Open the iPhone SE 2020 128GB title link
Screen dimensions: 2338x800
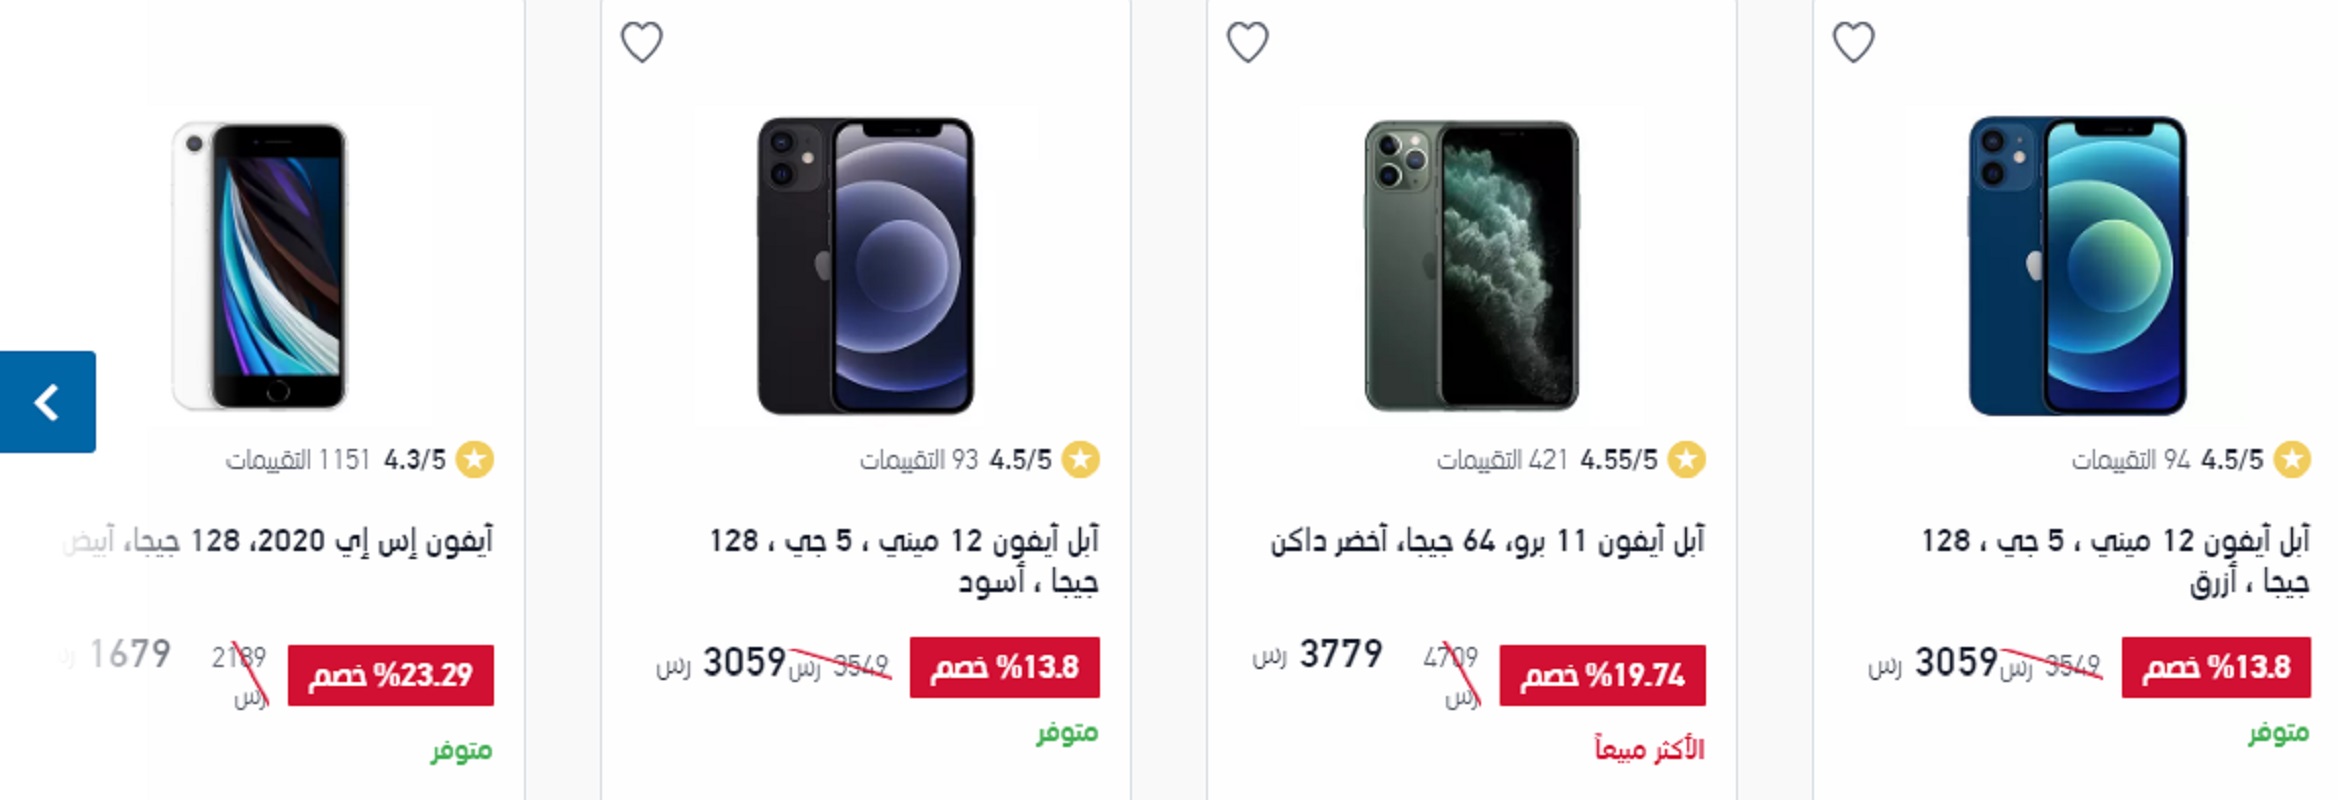278,541
